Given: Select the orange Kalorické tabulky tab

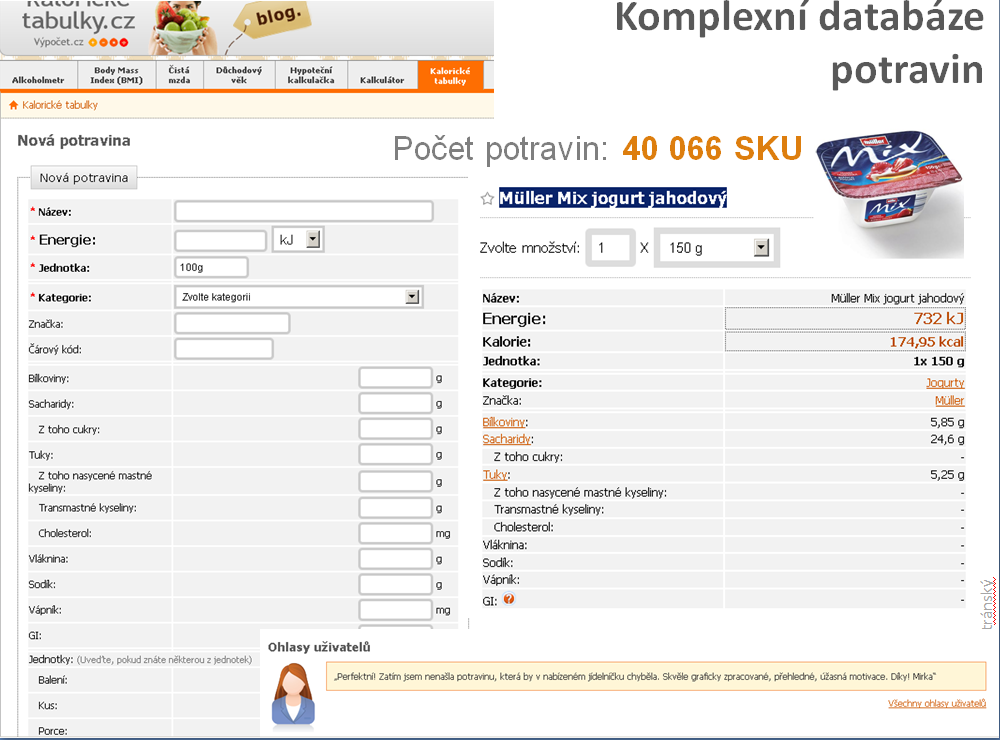Looking at the screenshot, I should click(x=450, y=76).
